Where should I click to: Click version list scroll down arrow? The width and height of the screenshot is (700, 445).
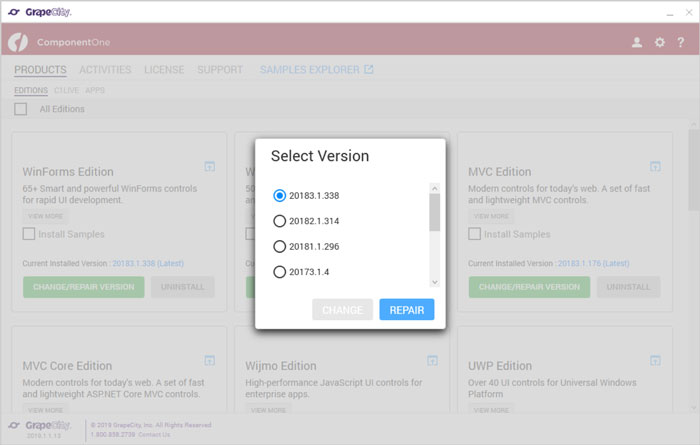(x=435, y=282)
